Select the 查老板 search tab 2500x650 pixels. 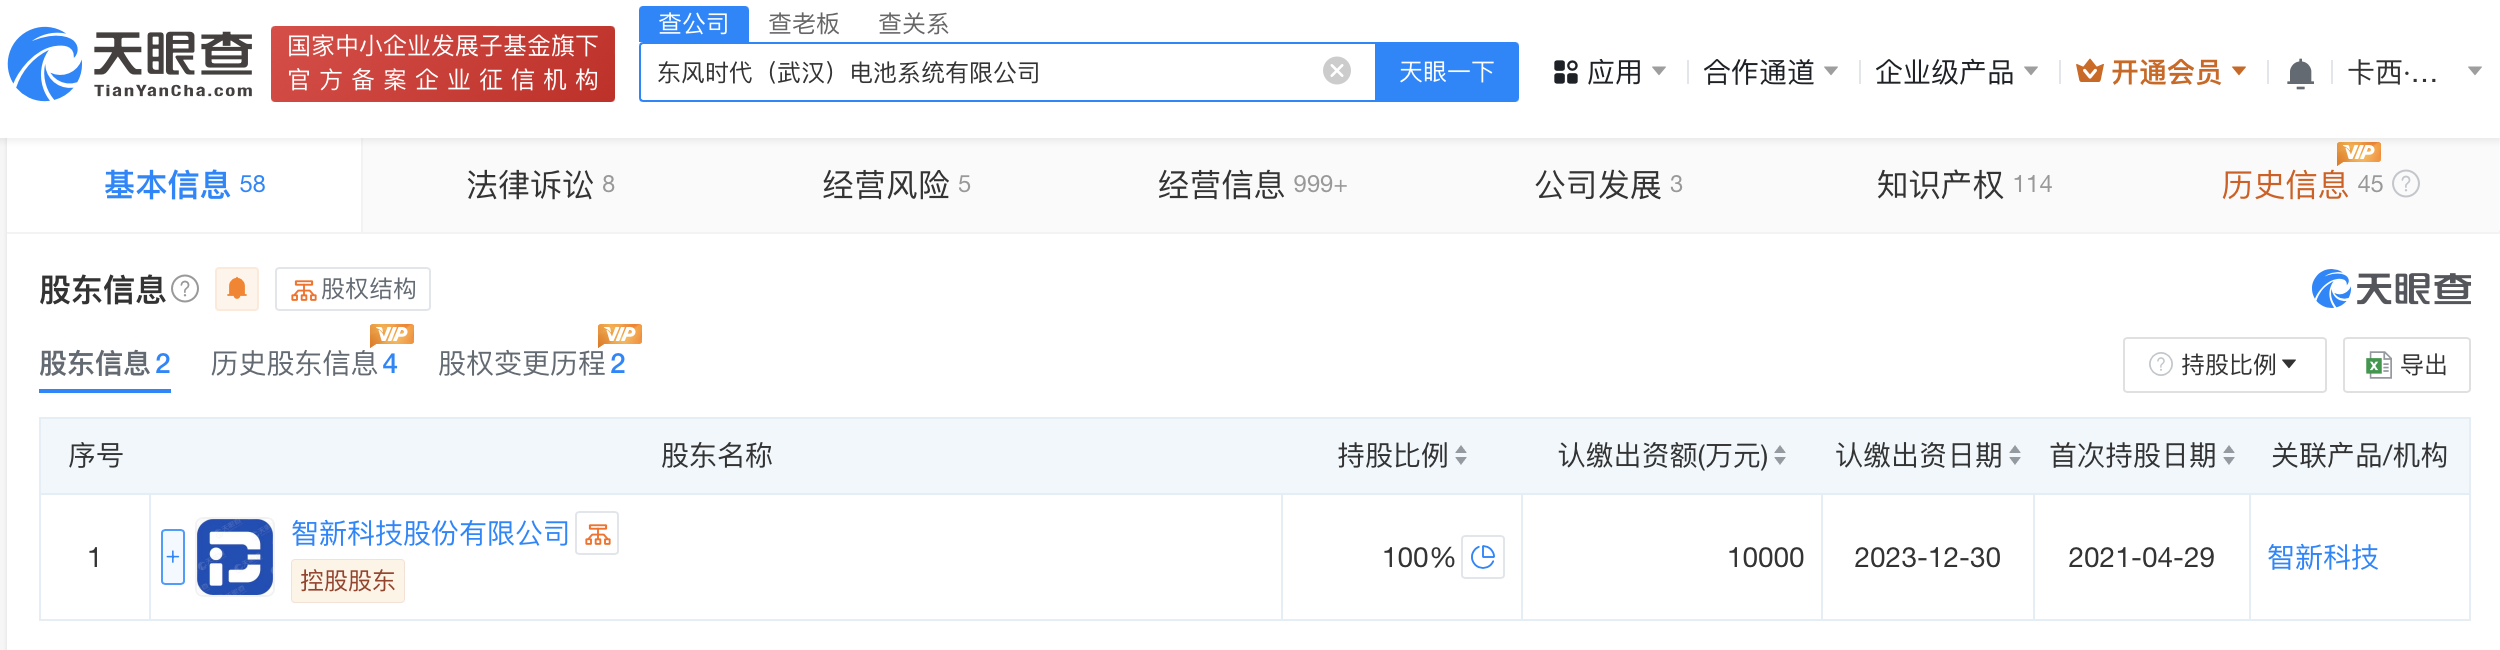(x=804, y=23)
